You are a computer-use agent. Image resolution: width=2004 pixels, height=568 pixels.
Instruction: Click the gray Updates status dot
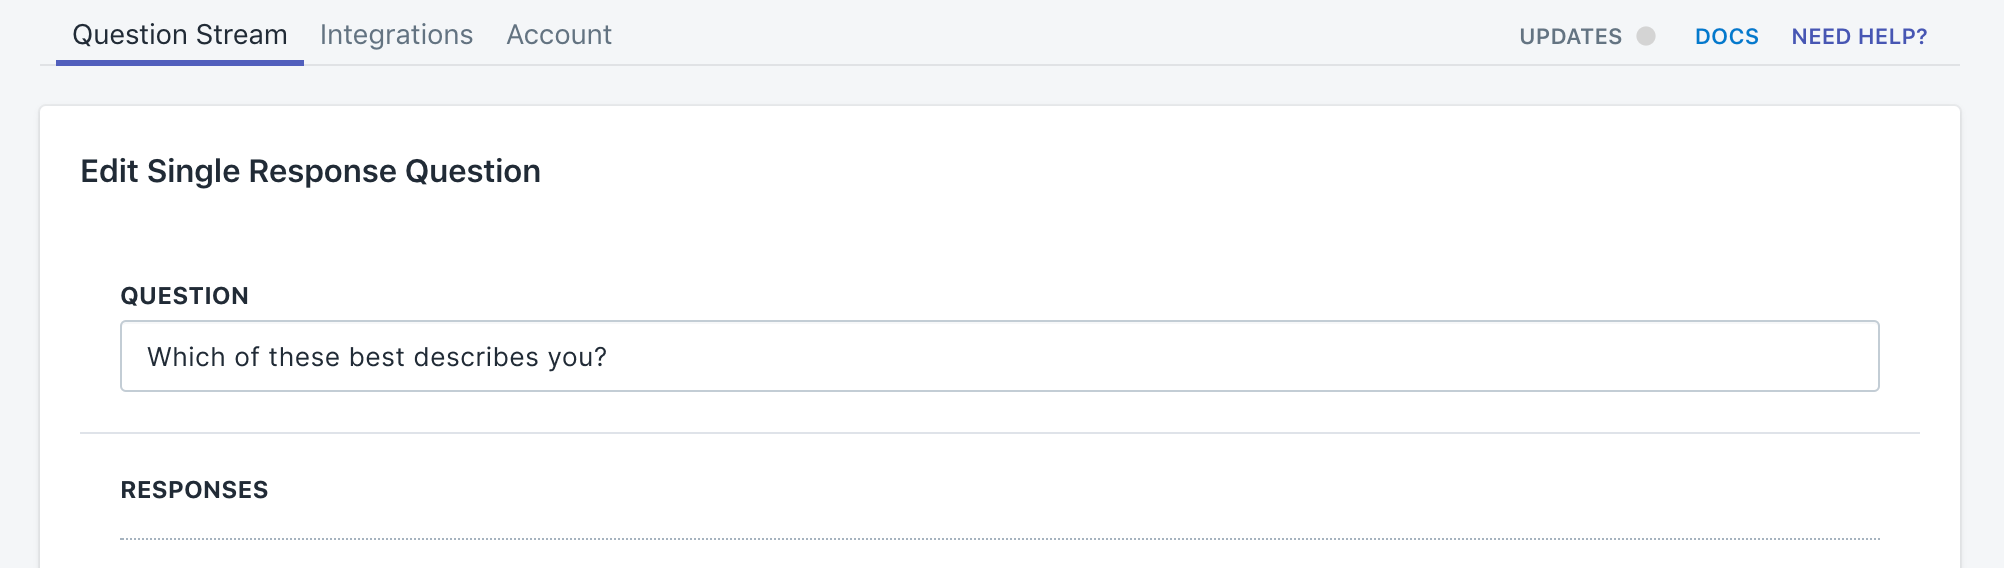point(1645,36)
